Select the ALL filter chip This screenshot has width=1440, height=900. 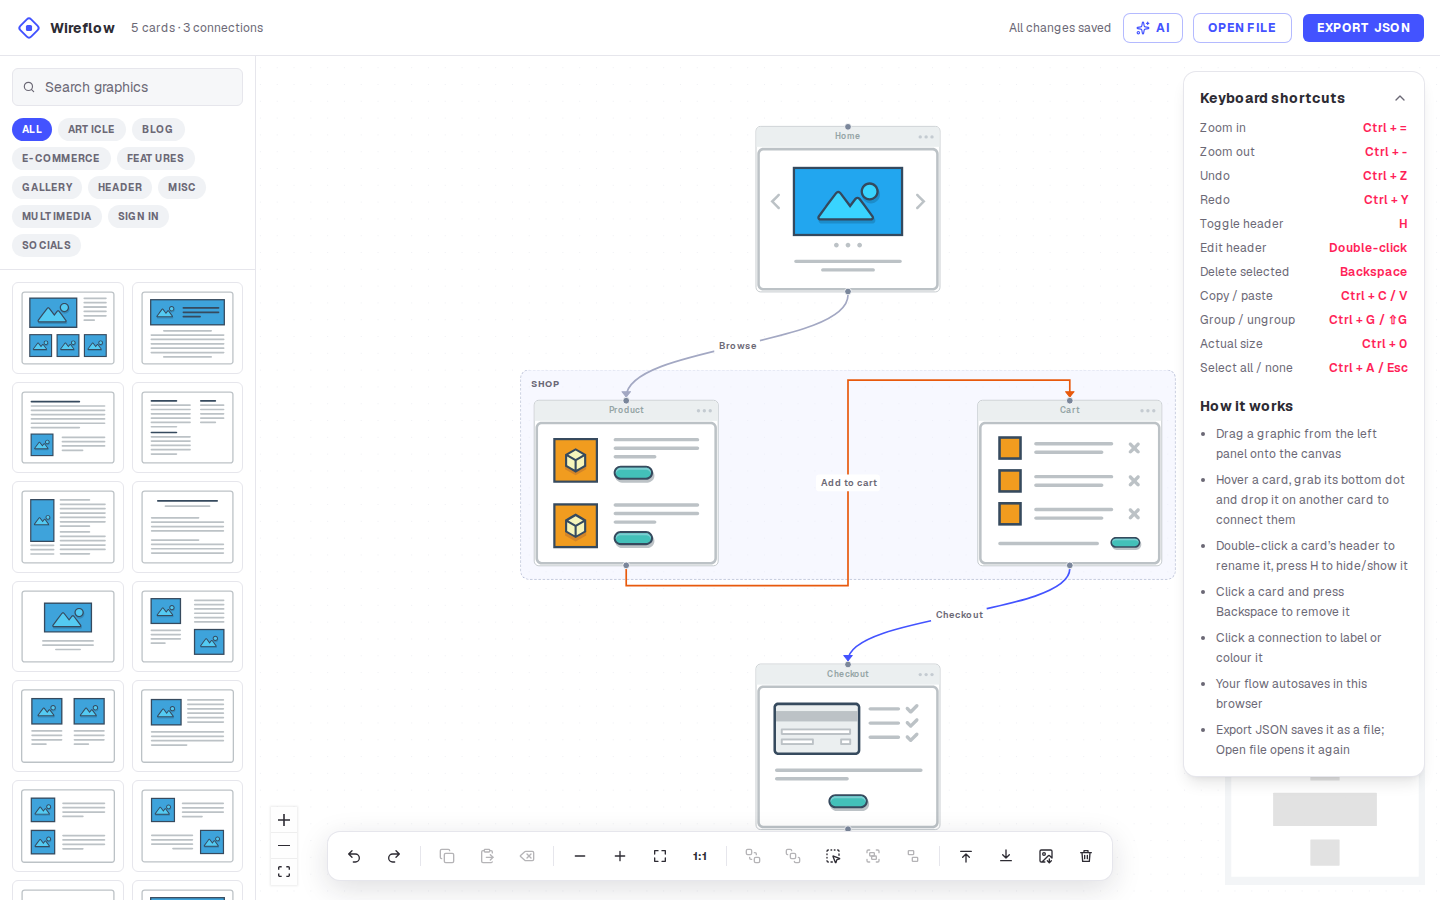point(32,129)
